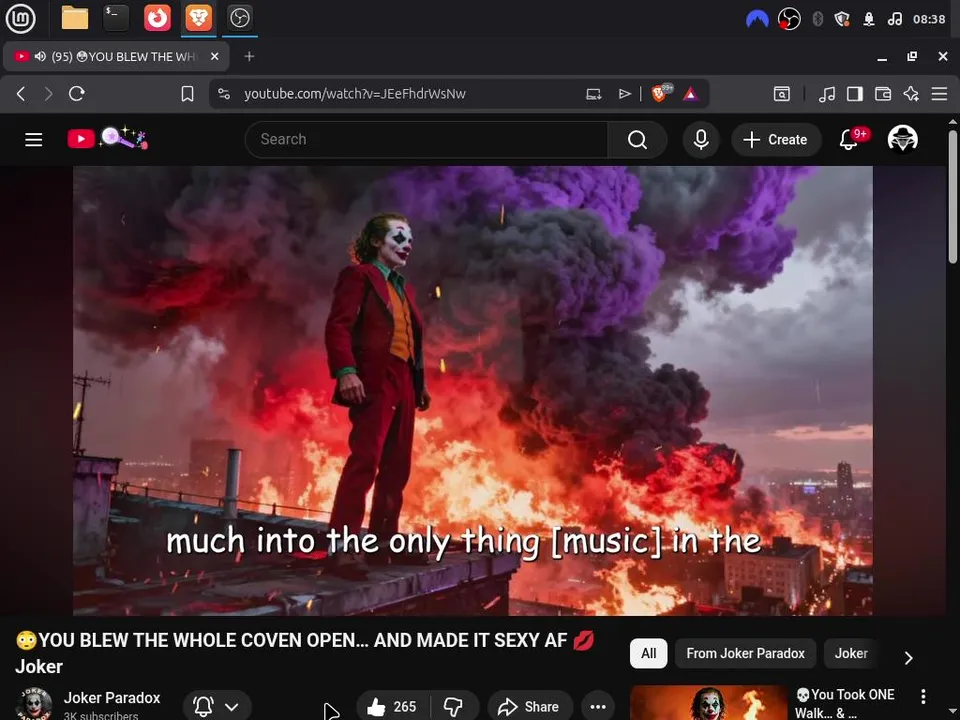The width and height of the screenshot is (960, 720).
Task: Open the NordVPN tray icon
Action: pyautogui.click(x=757, y=19)
